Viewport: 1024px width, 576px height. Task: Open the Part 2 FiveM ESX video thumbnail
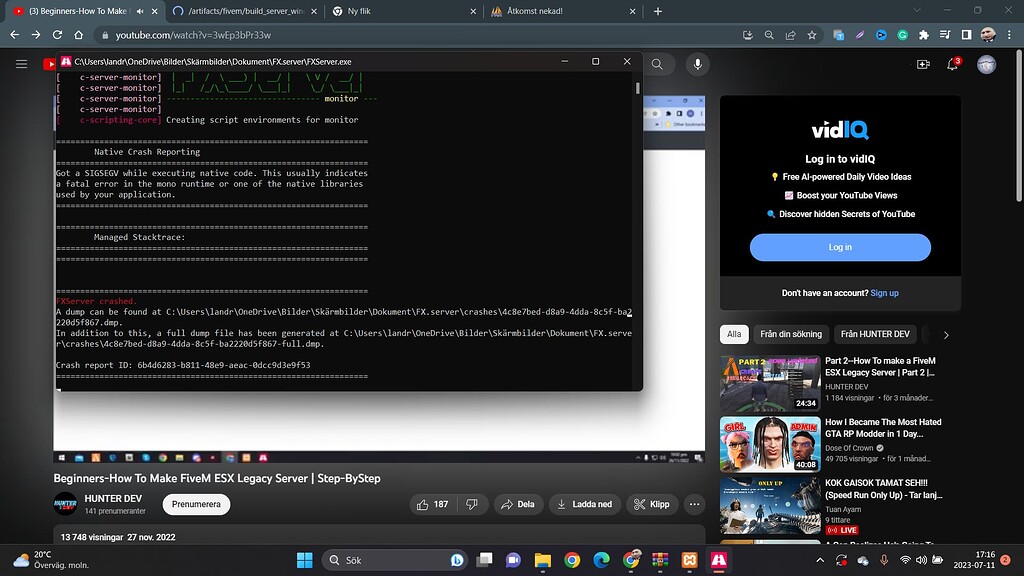coord(770,381)
